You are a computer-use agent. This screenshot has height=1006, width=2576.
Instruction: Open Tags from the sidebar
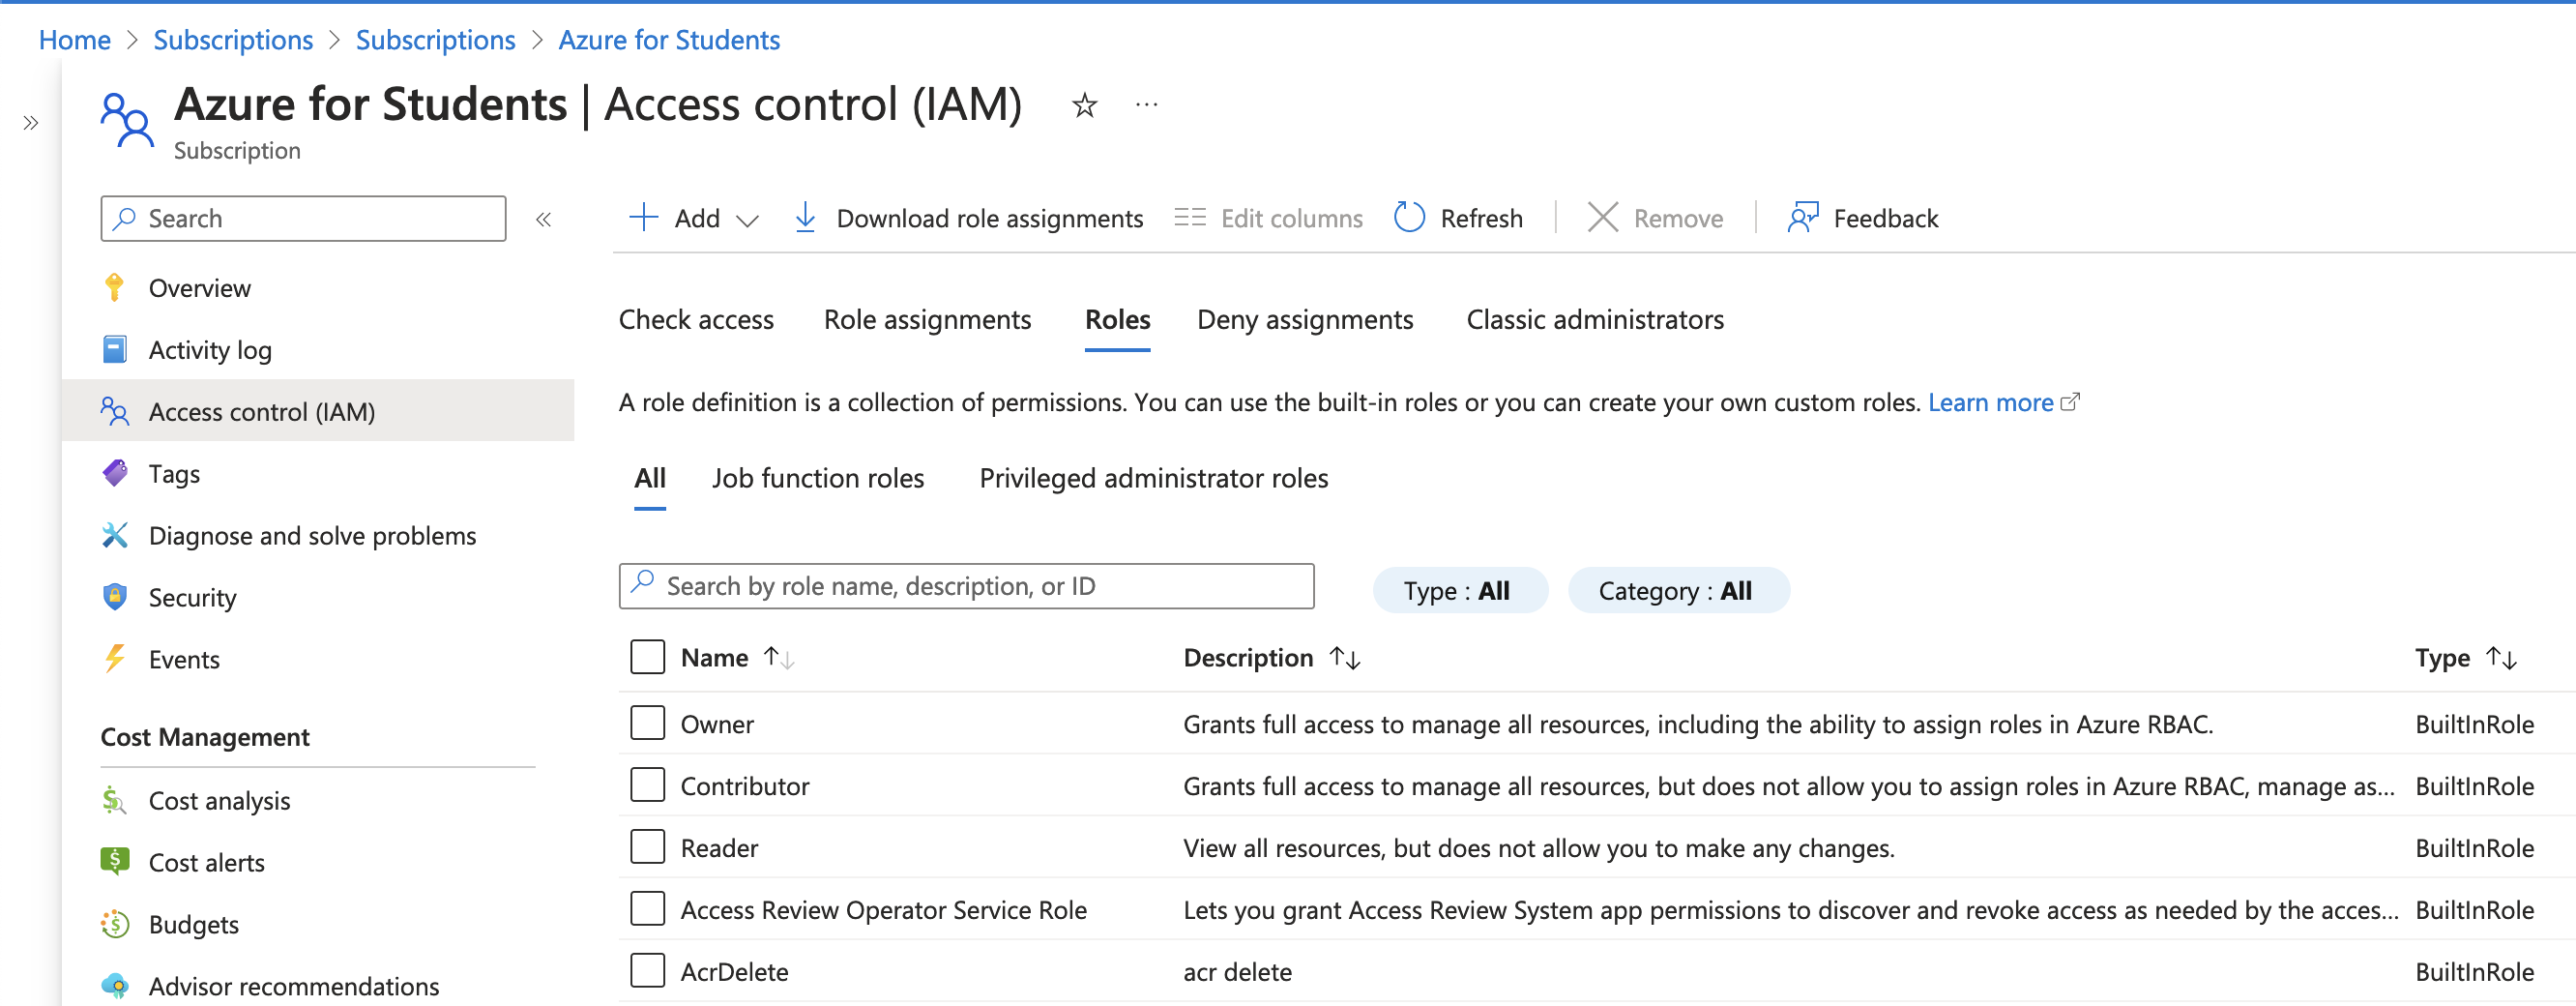coord(174,474)
